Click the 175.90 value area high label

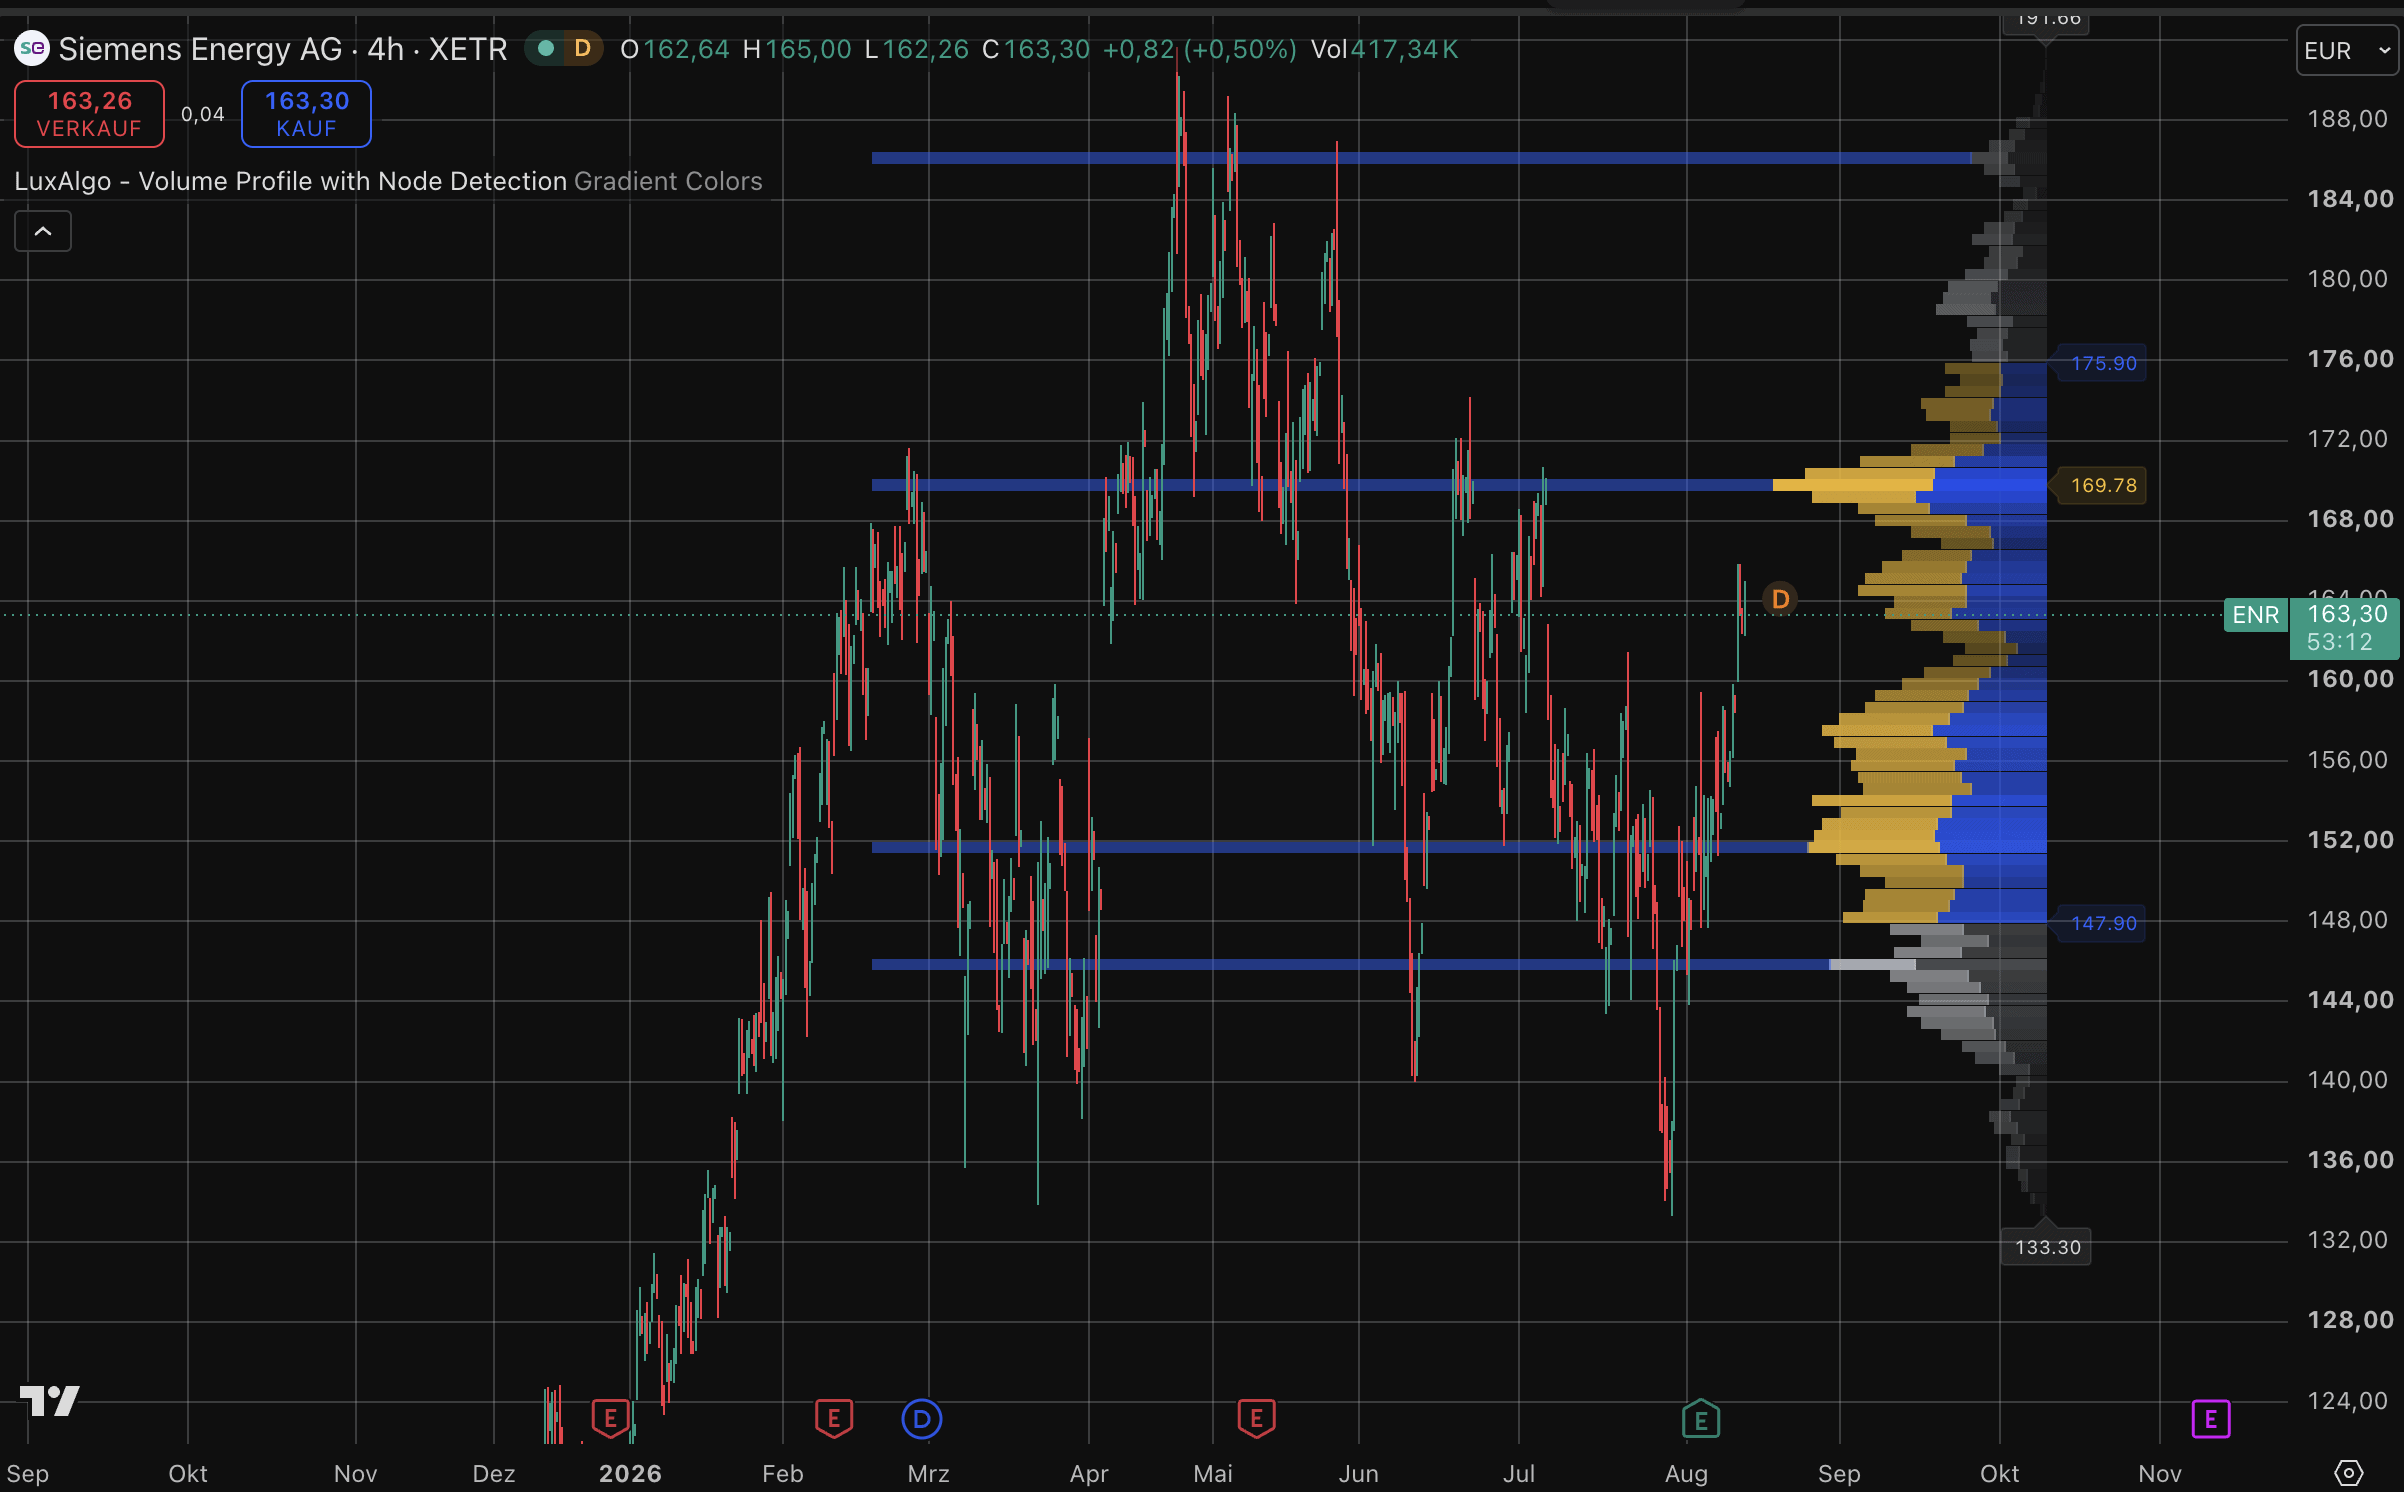point(2103,363)
